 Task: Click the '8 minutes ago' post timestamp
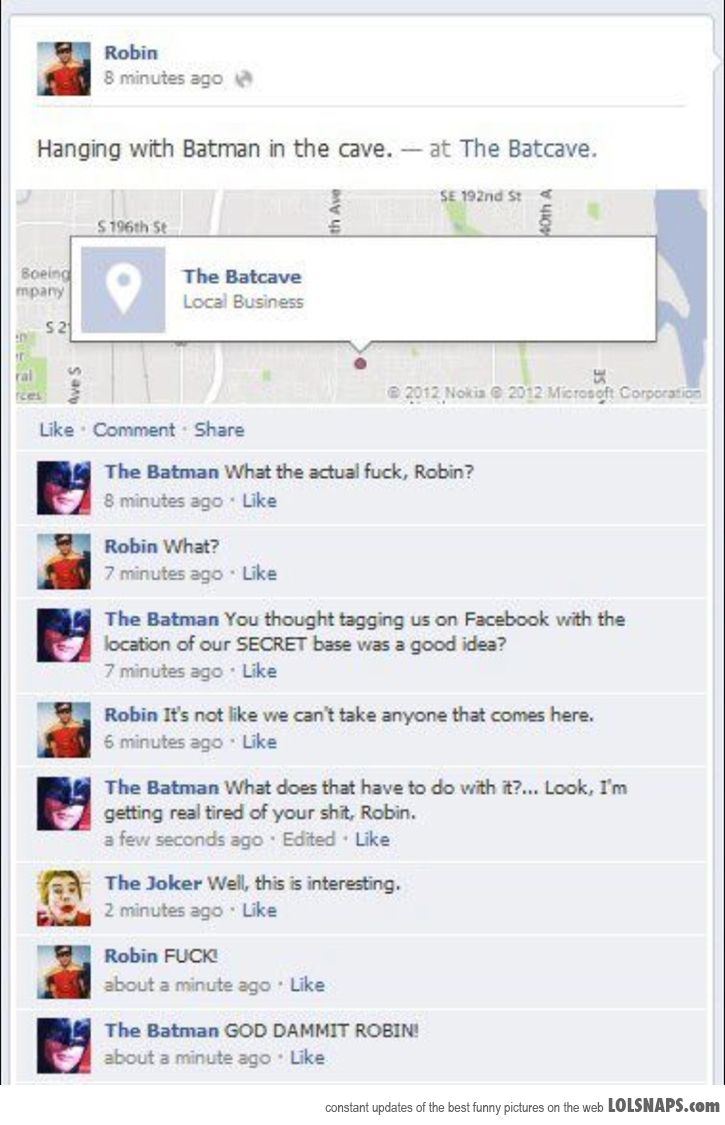tap(163, 78)
